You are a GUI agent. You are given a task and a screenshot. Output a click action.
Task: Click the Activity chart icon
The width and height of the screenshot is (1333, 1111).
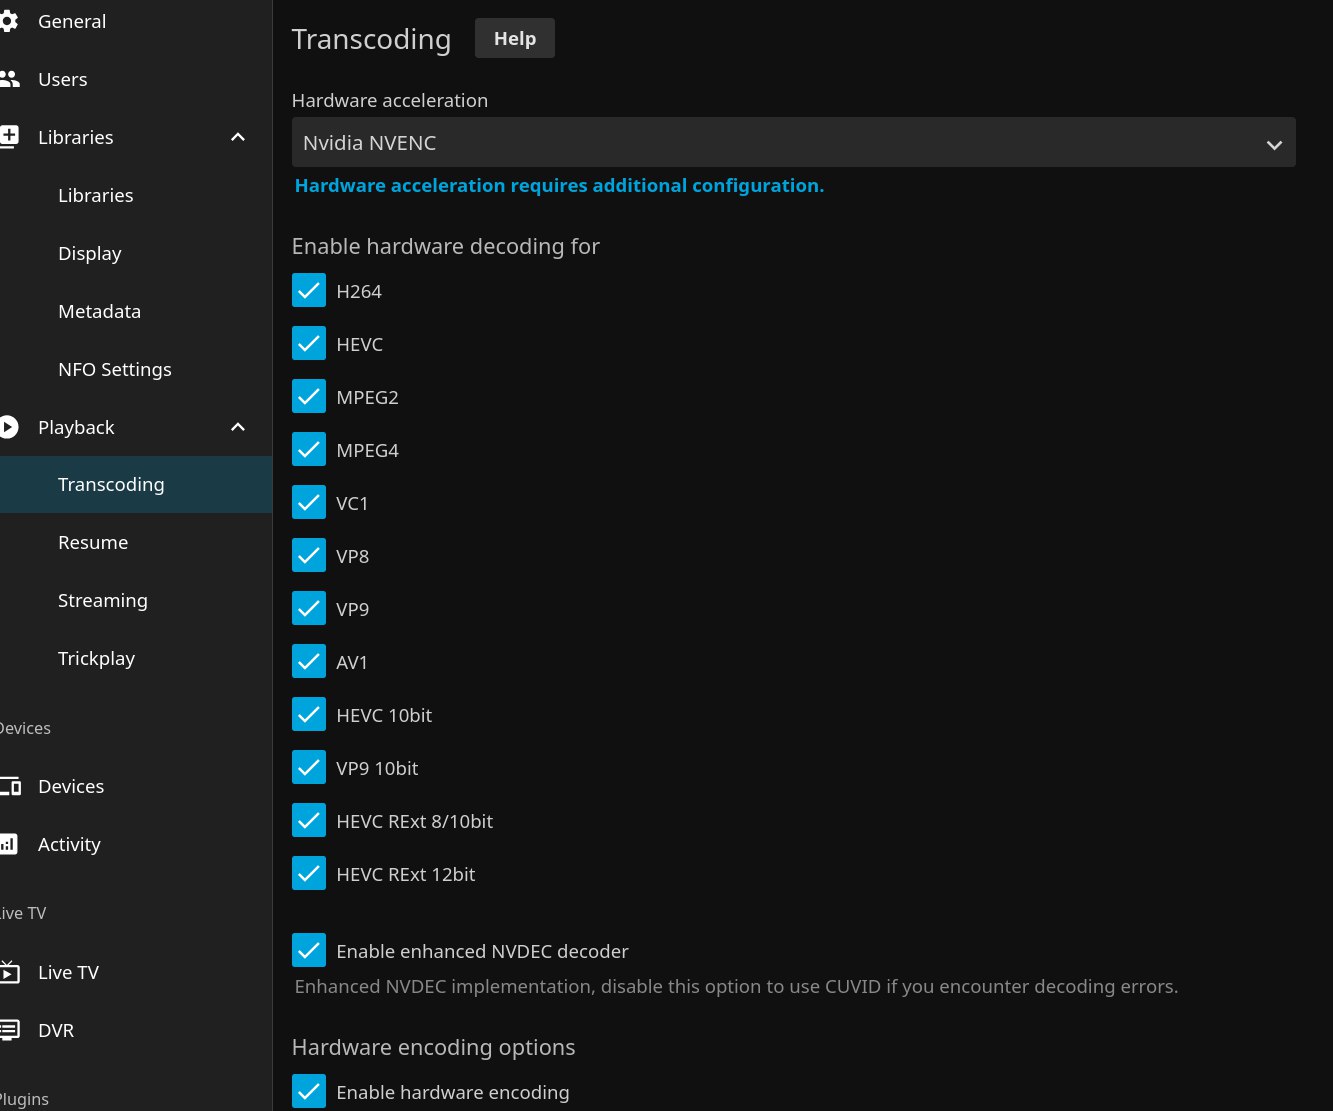point(9,844)
